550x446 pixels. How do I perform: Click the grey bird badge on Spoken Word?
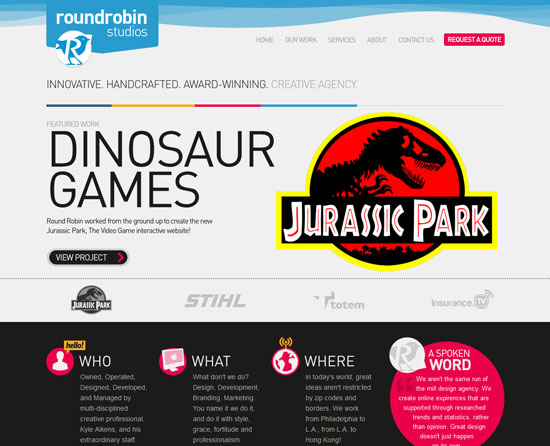(408, 355)
